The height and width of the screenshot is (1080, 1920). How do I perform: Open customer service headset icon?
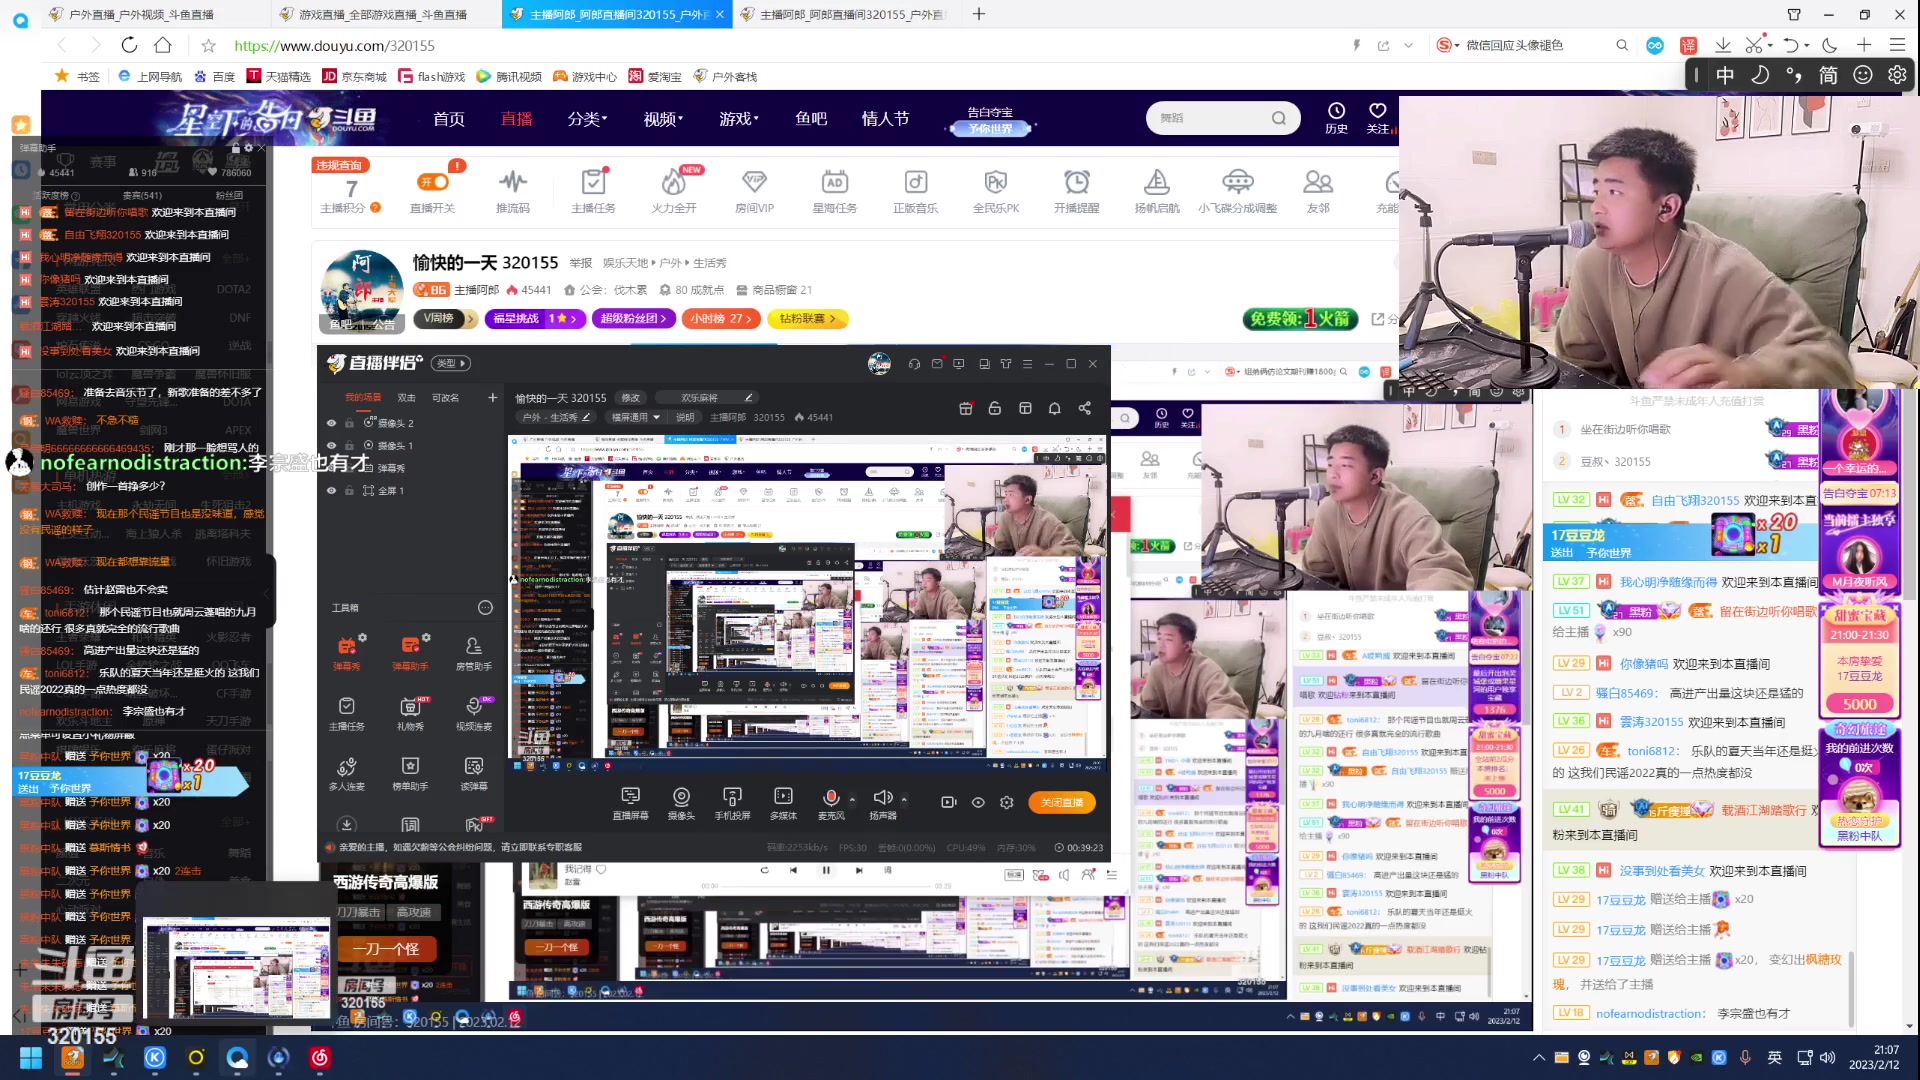(x=914, y=364)
